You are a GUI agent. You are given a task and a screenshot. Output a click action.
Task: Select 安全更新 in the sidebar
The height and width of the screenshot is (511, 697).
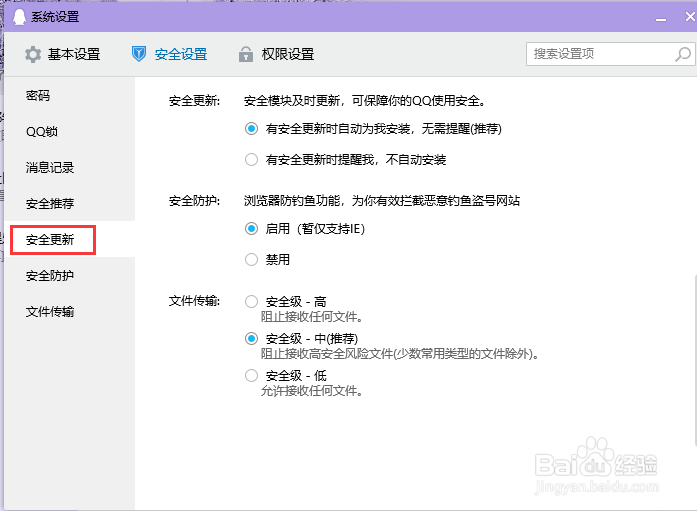50,240
